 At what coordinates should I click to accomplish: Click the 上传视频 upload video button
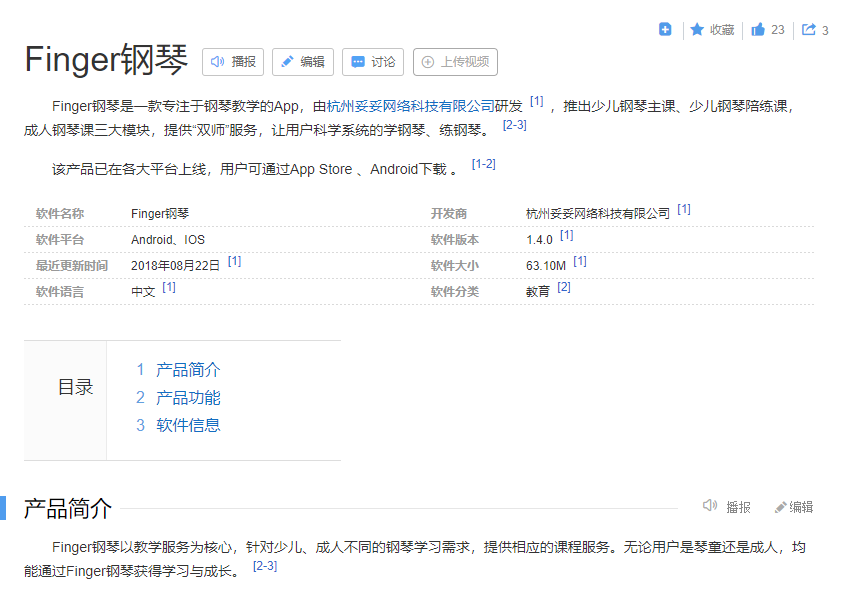pos(455,62)
